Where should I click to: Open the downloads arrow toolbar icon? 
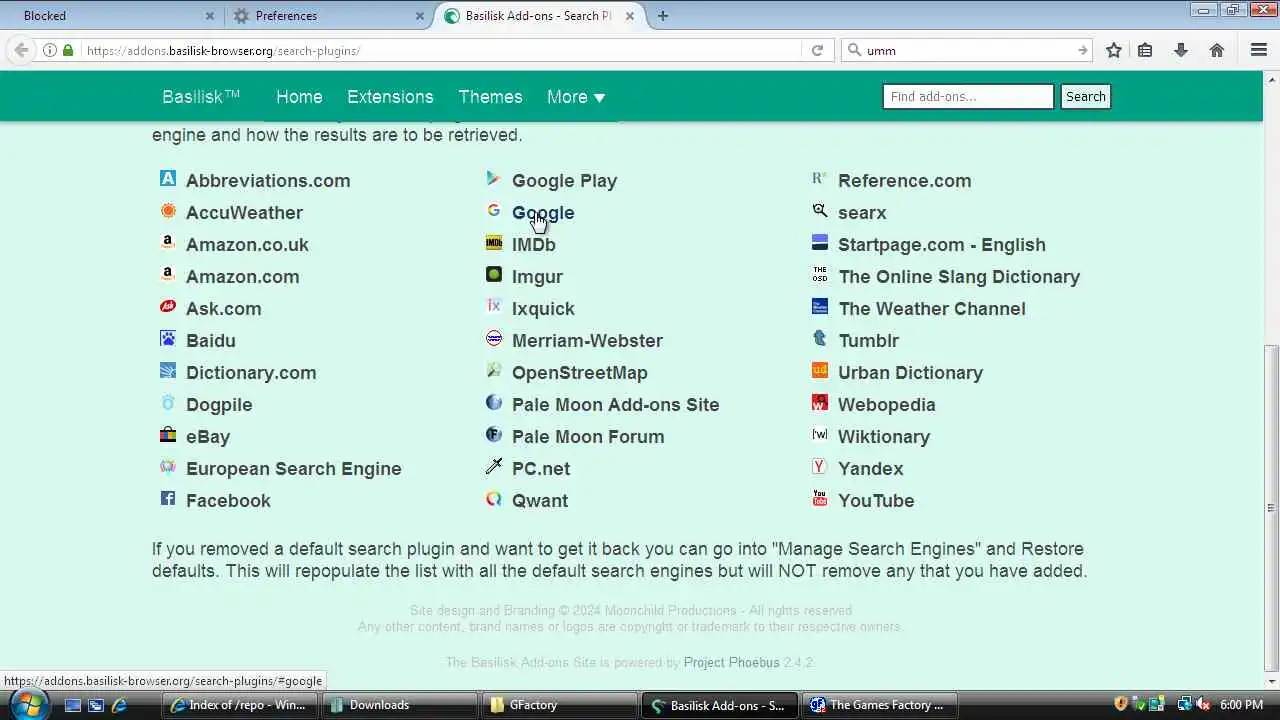tap(1181, 50)
